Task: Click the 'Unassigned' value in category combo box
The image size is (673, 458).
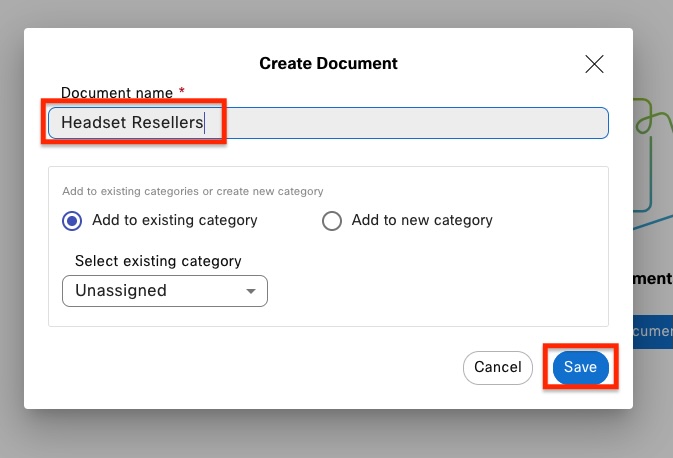Action: [121, 291]
